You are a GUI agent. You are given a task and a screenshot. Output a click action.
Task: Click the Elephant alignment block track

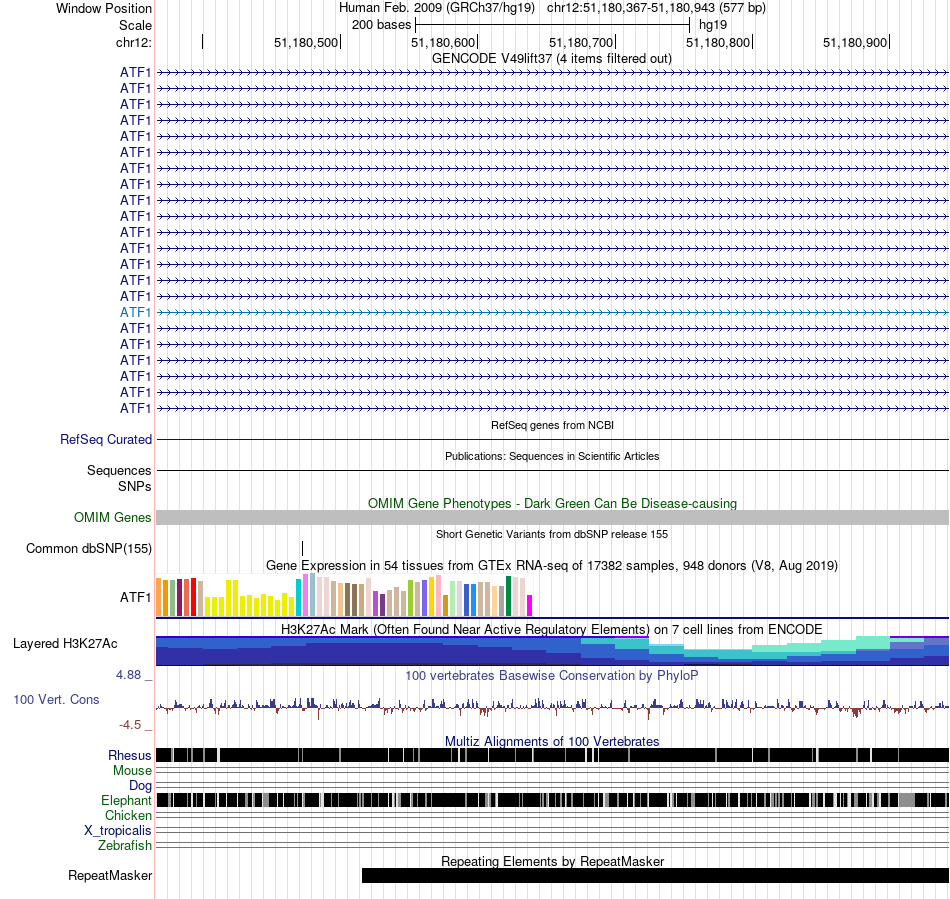coord(552,800)
